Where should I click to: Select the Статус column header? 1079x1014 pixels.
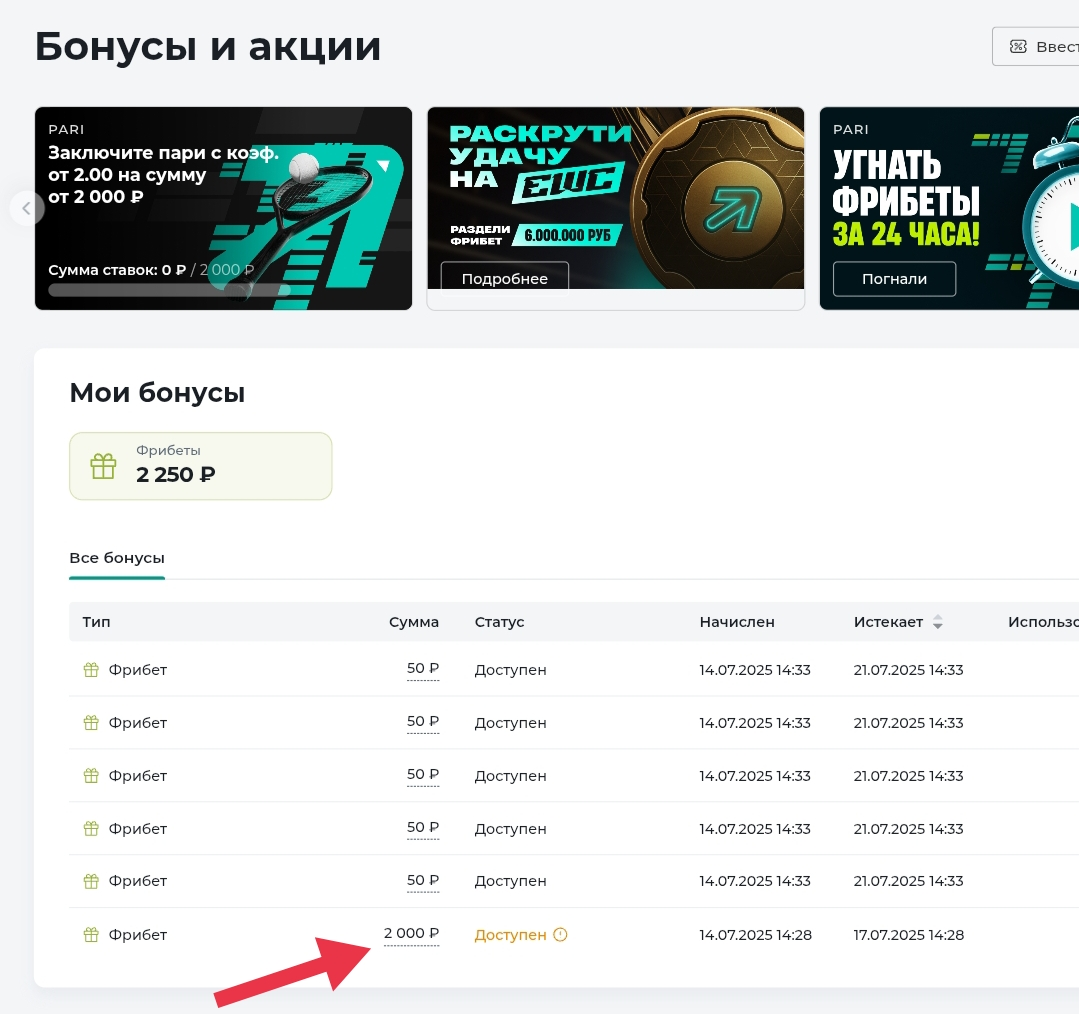coord(498,622)
